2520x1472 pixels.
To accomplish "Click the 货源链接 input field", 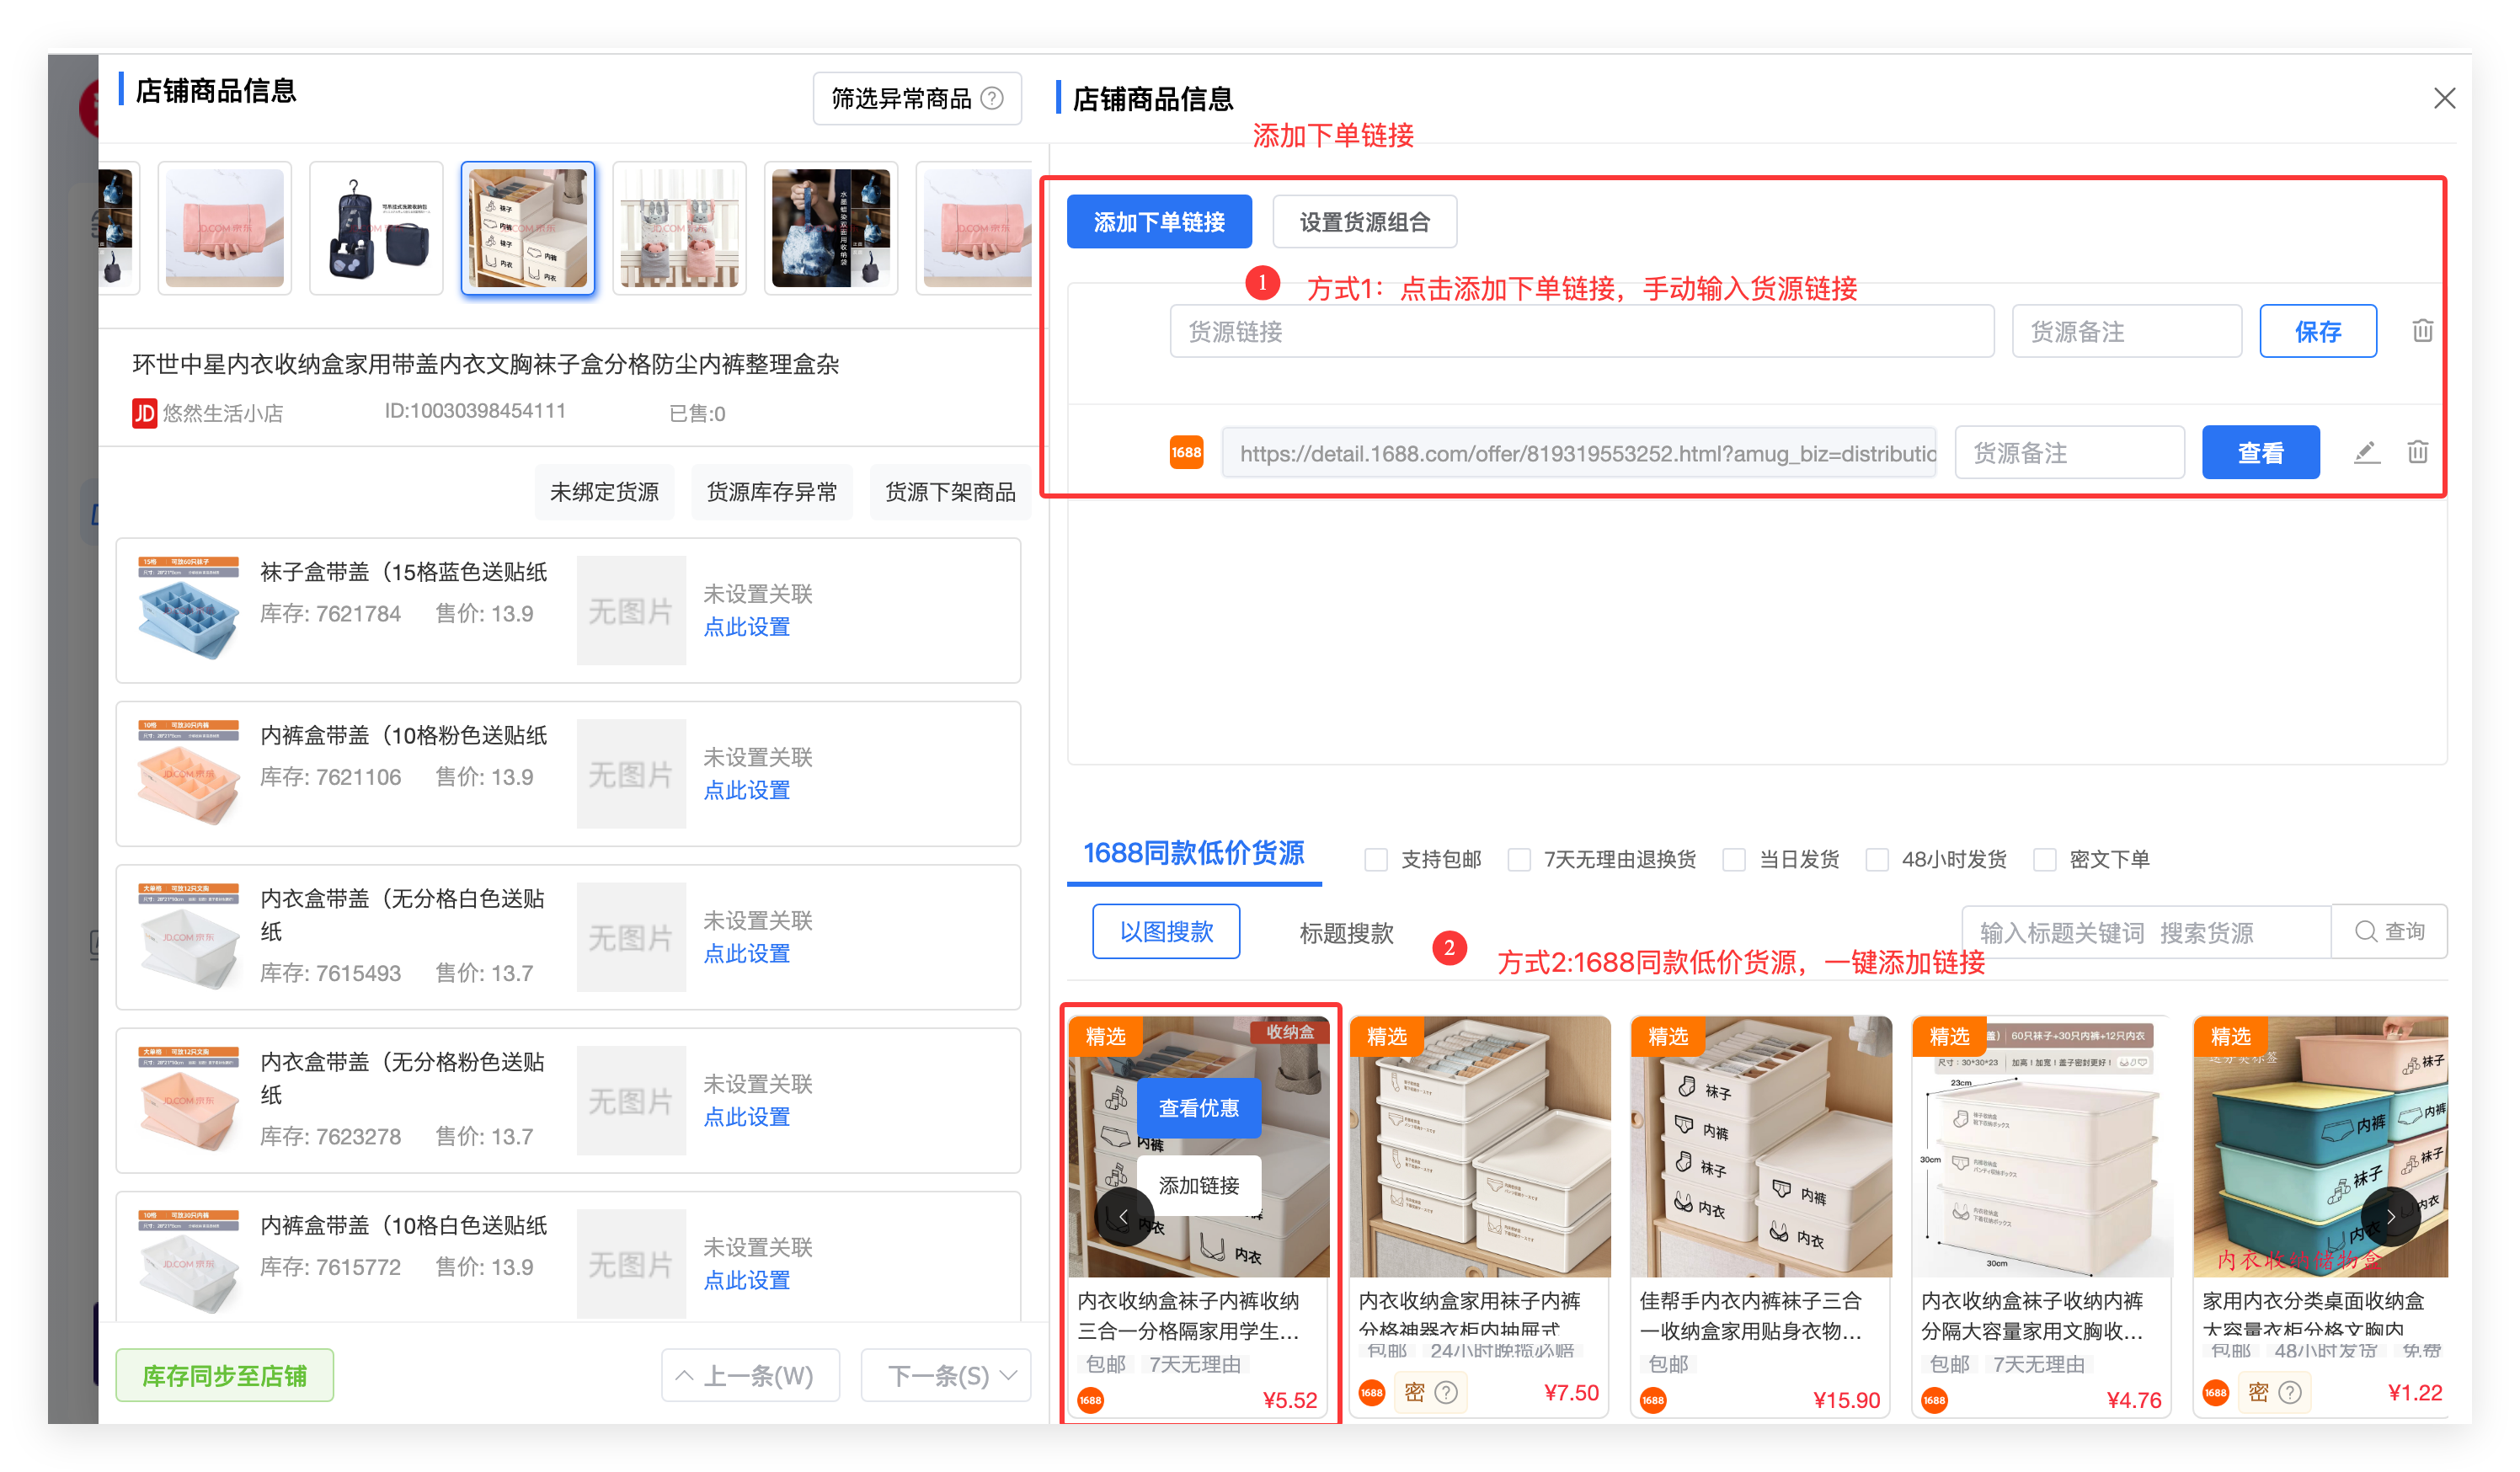I will pos(1581,332).
